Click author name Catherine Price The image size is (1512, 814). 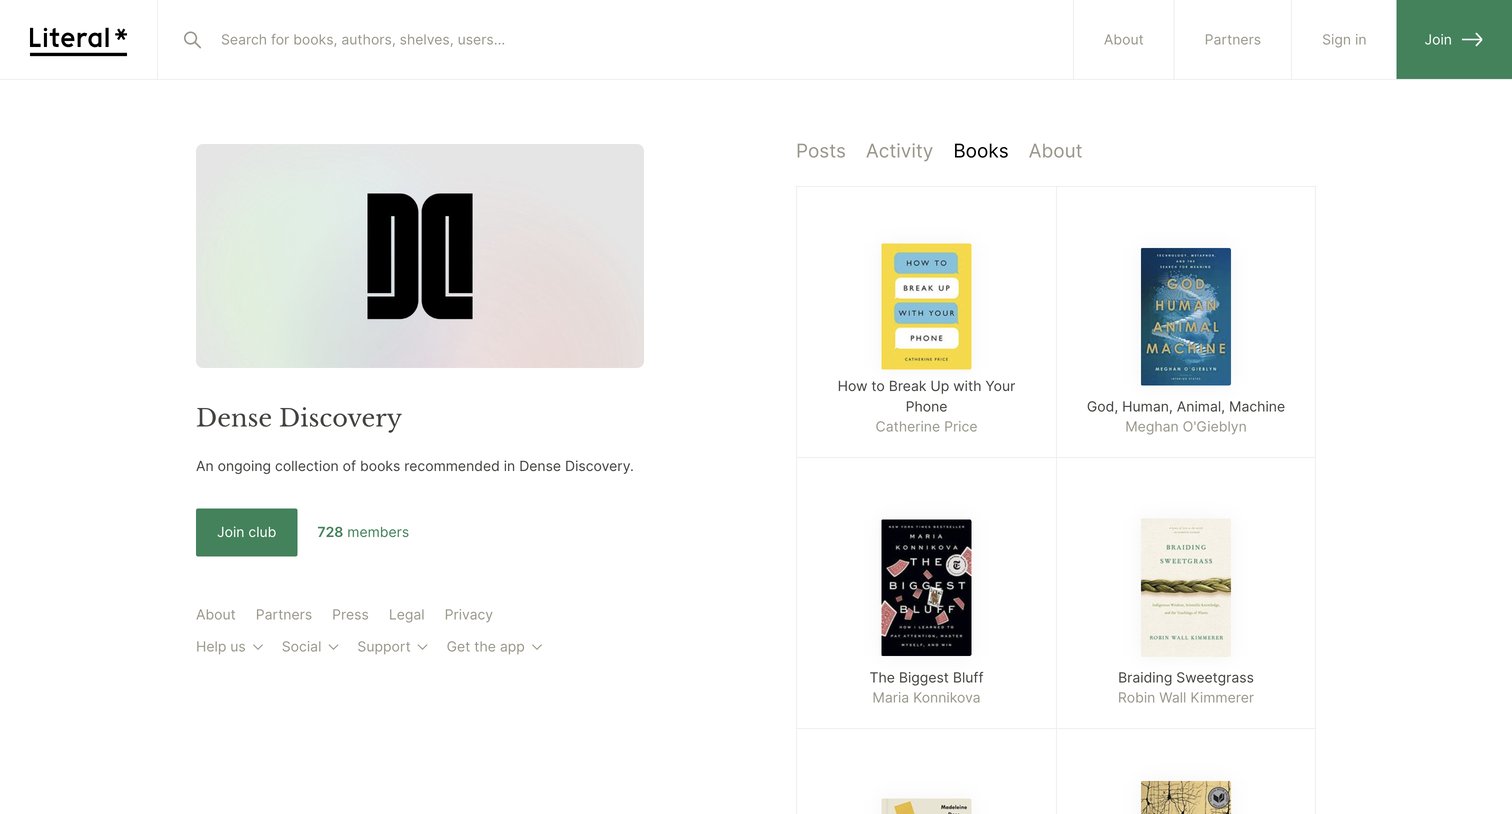click(x=926, y=427)
